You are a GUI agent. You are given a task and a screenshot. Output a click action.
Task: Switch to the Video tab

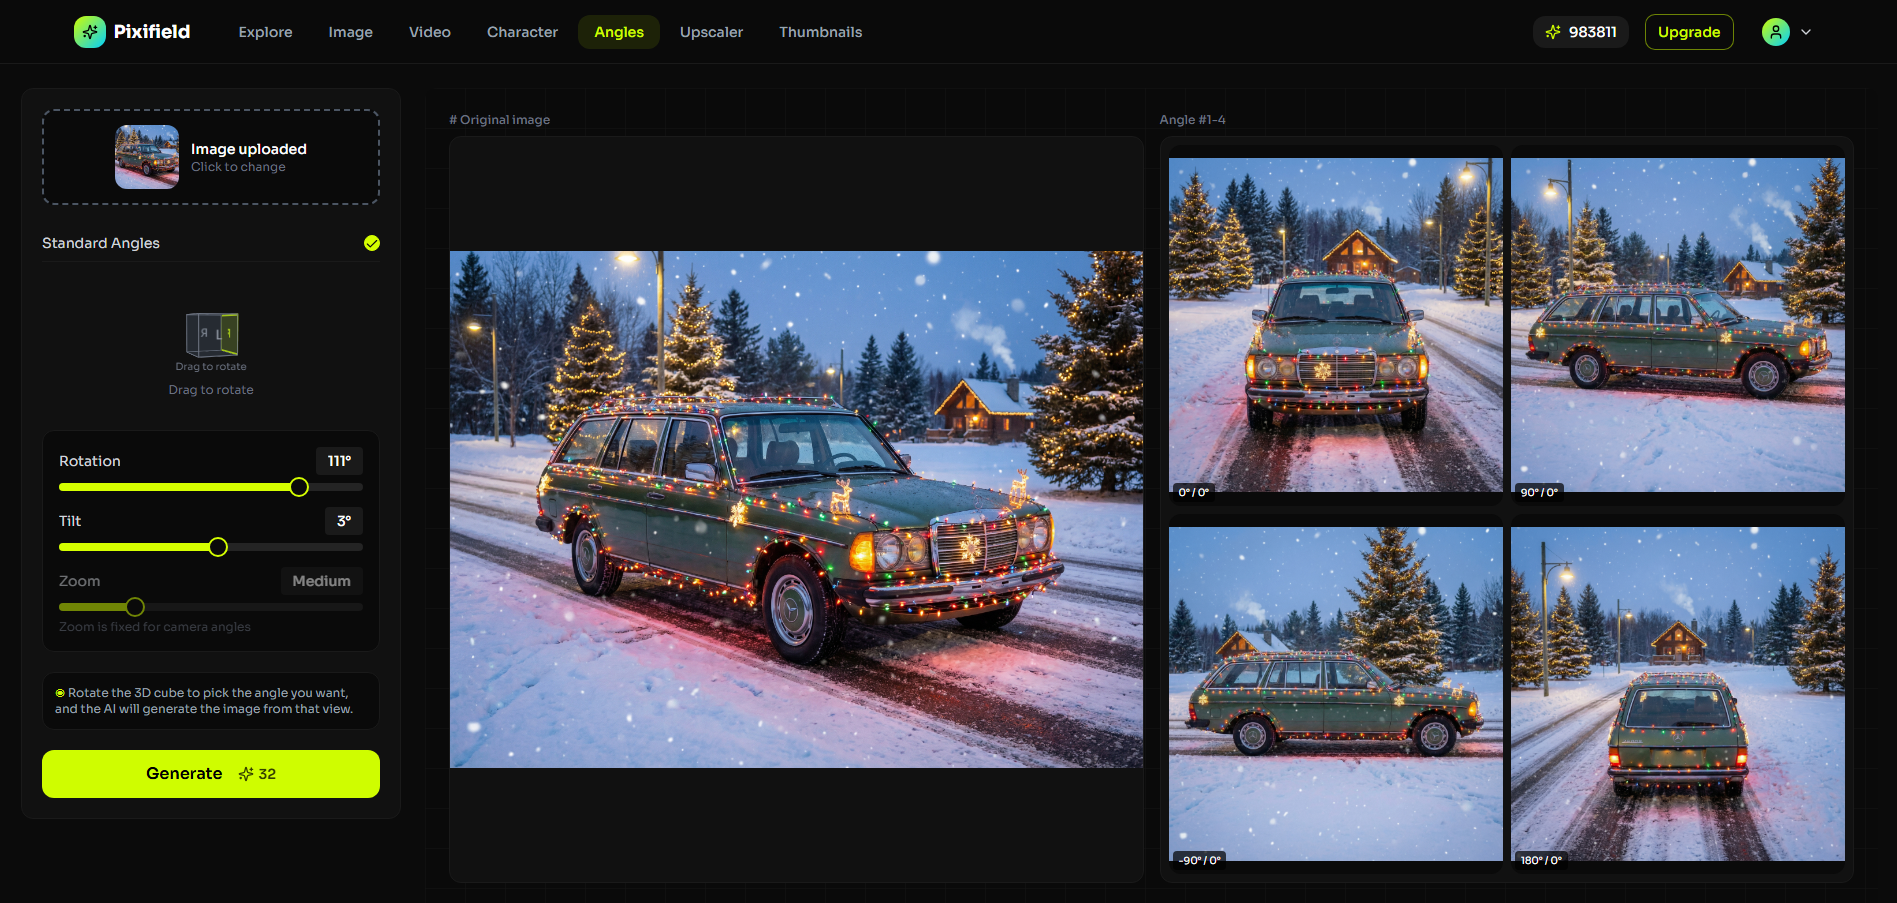(x=429, y=31)
